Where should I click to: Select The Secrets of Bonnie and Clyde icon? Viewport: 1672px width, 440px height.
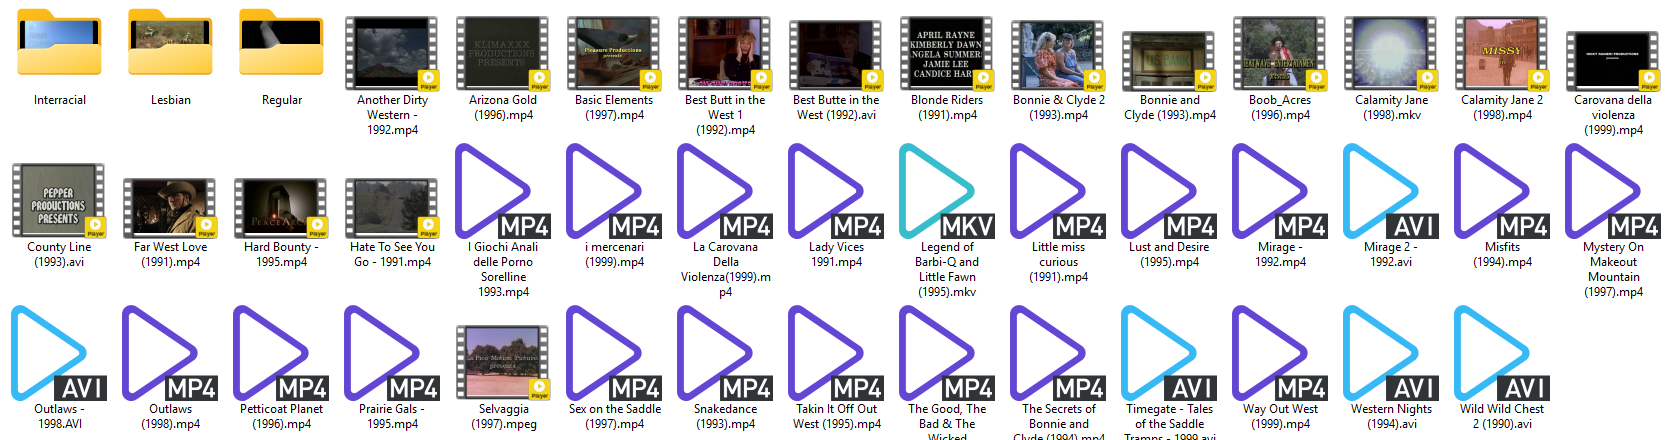(1058, 353)
